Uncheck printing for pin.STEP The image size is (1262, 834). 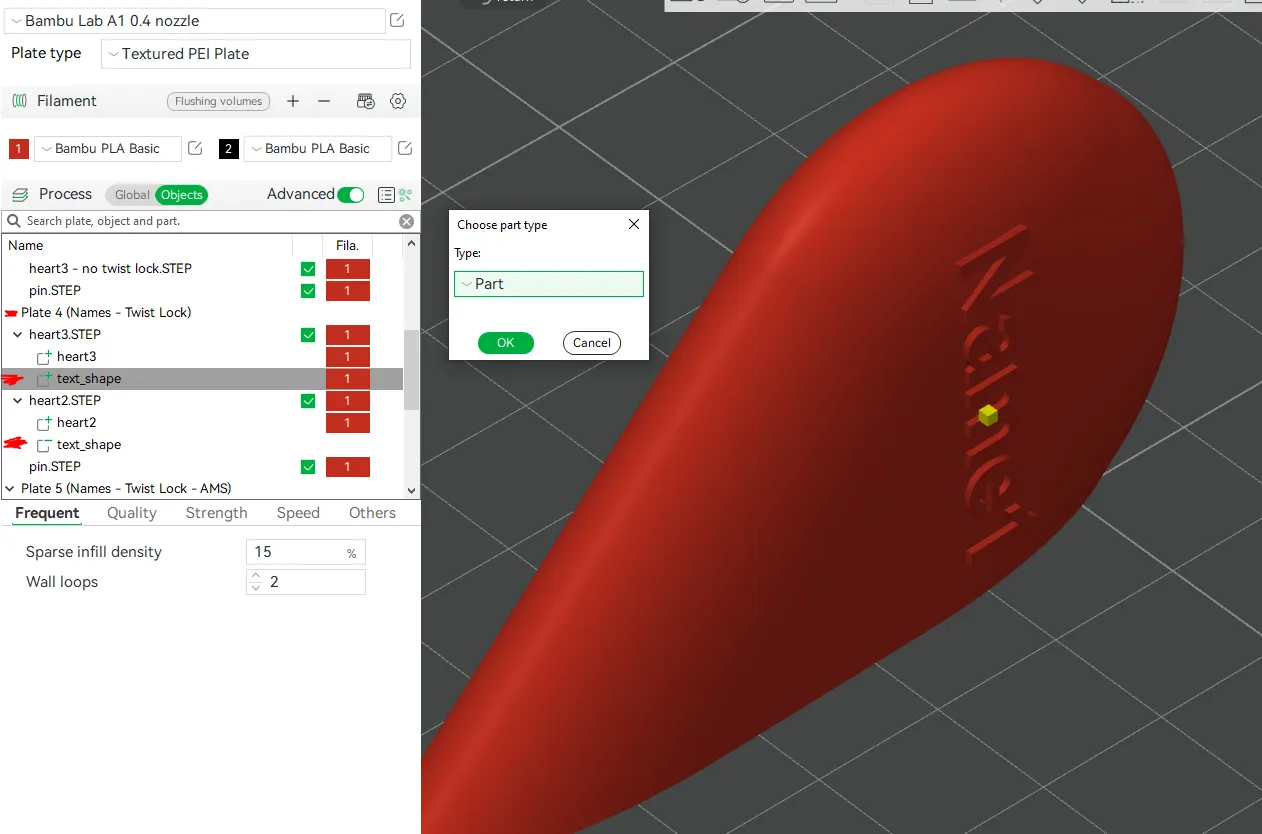click(x=307, y=466)
